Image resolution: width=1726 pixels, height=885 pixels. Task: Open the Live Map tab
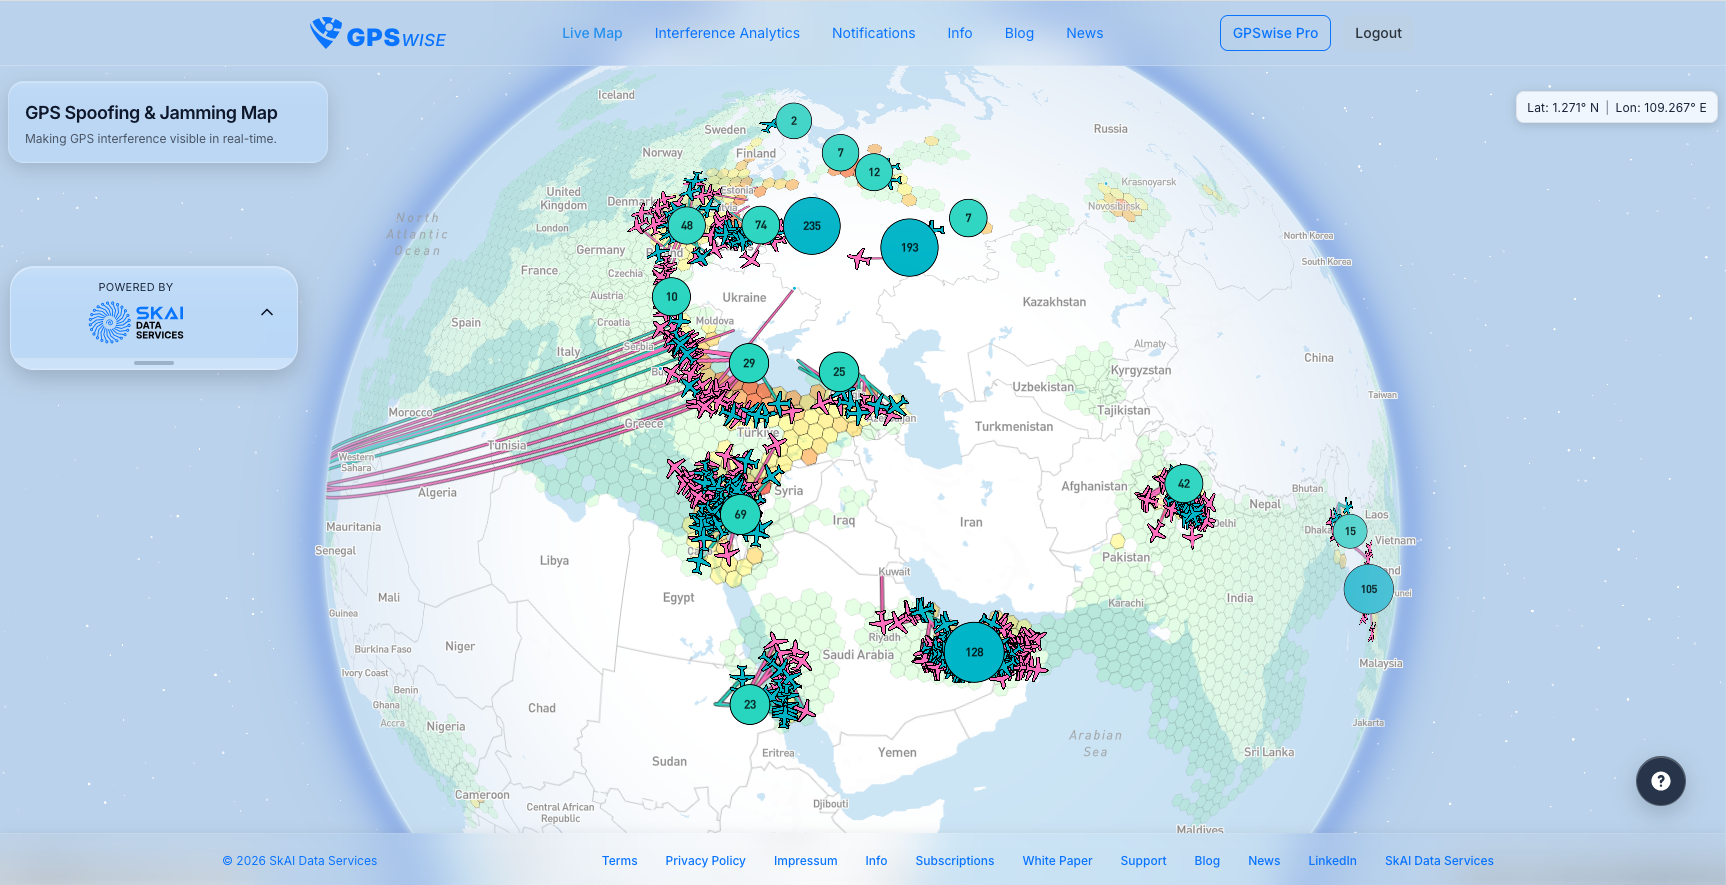click(592, 33)
